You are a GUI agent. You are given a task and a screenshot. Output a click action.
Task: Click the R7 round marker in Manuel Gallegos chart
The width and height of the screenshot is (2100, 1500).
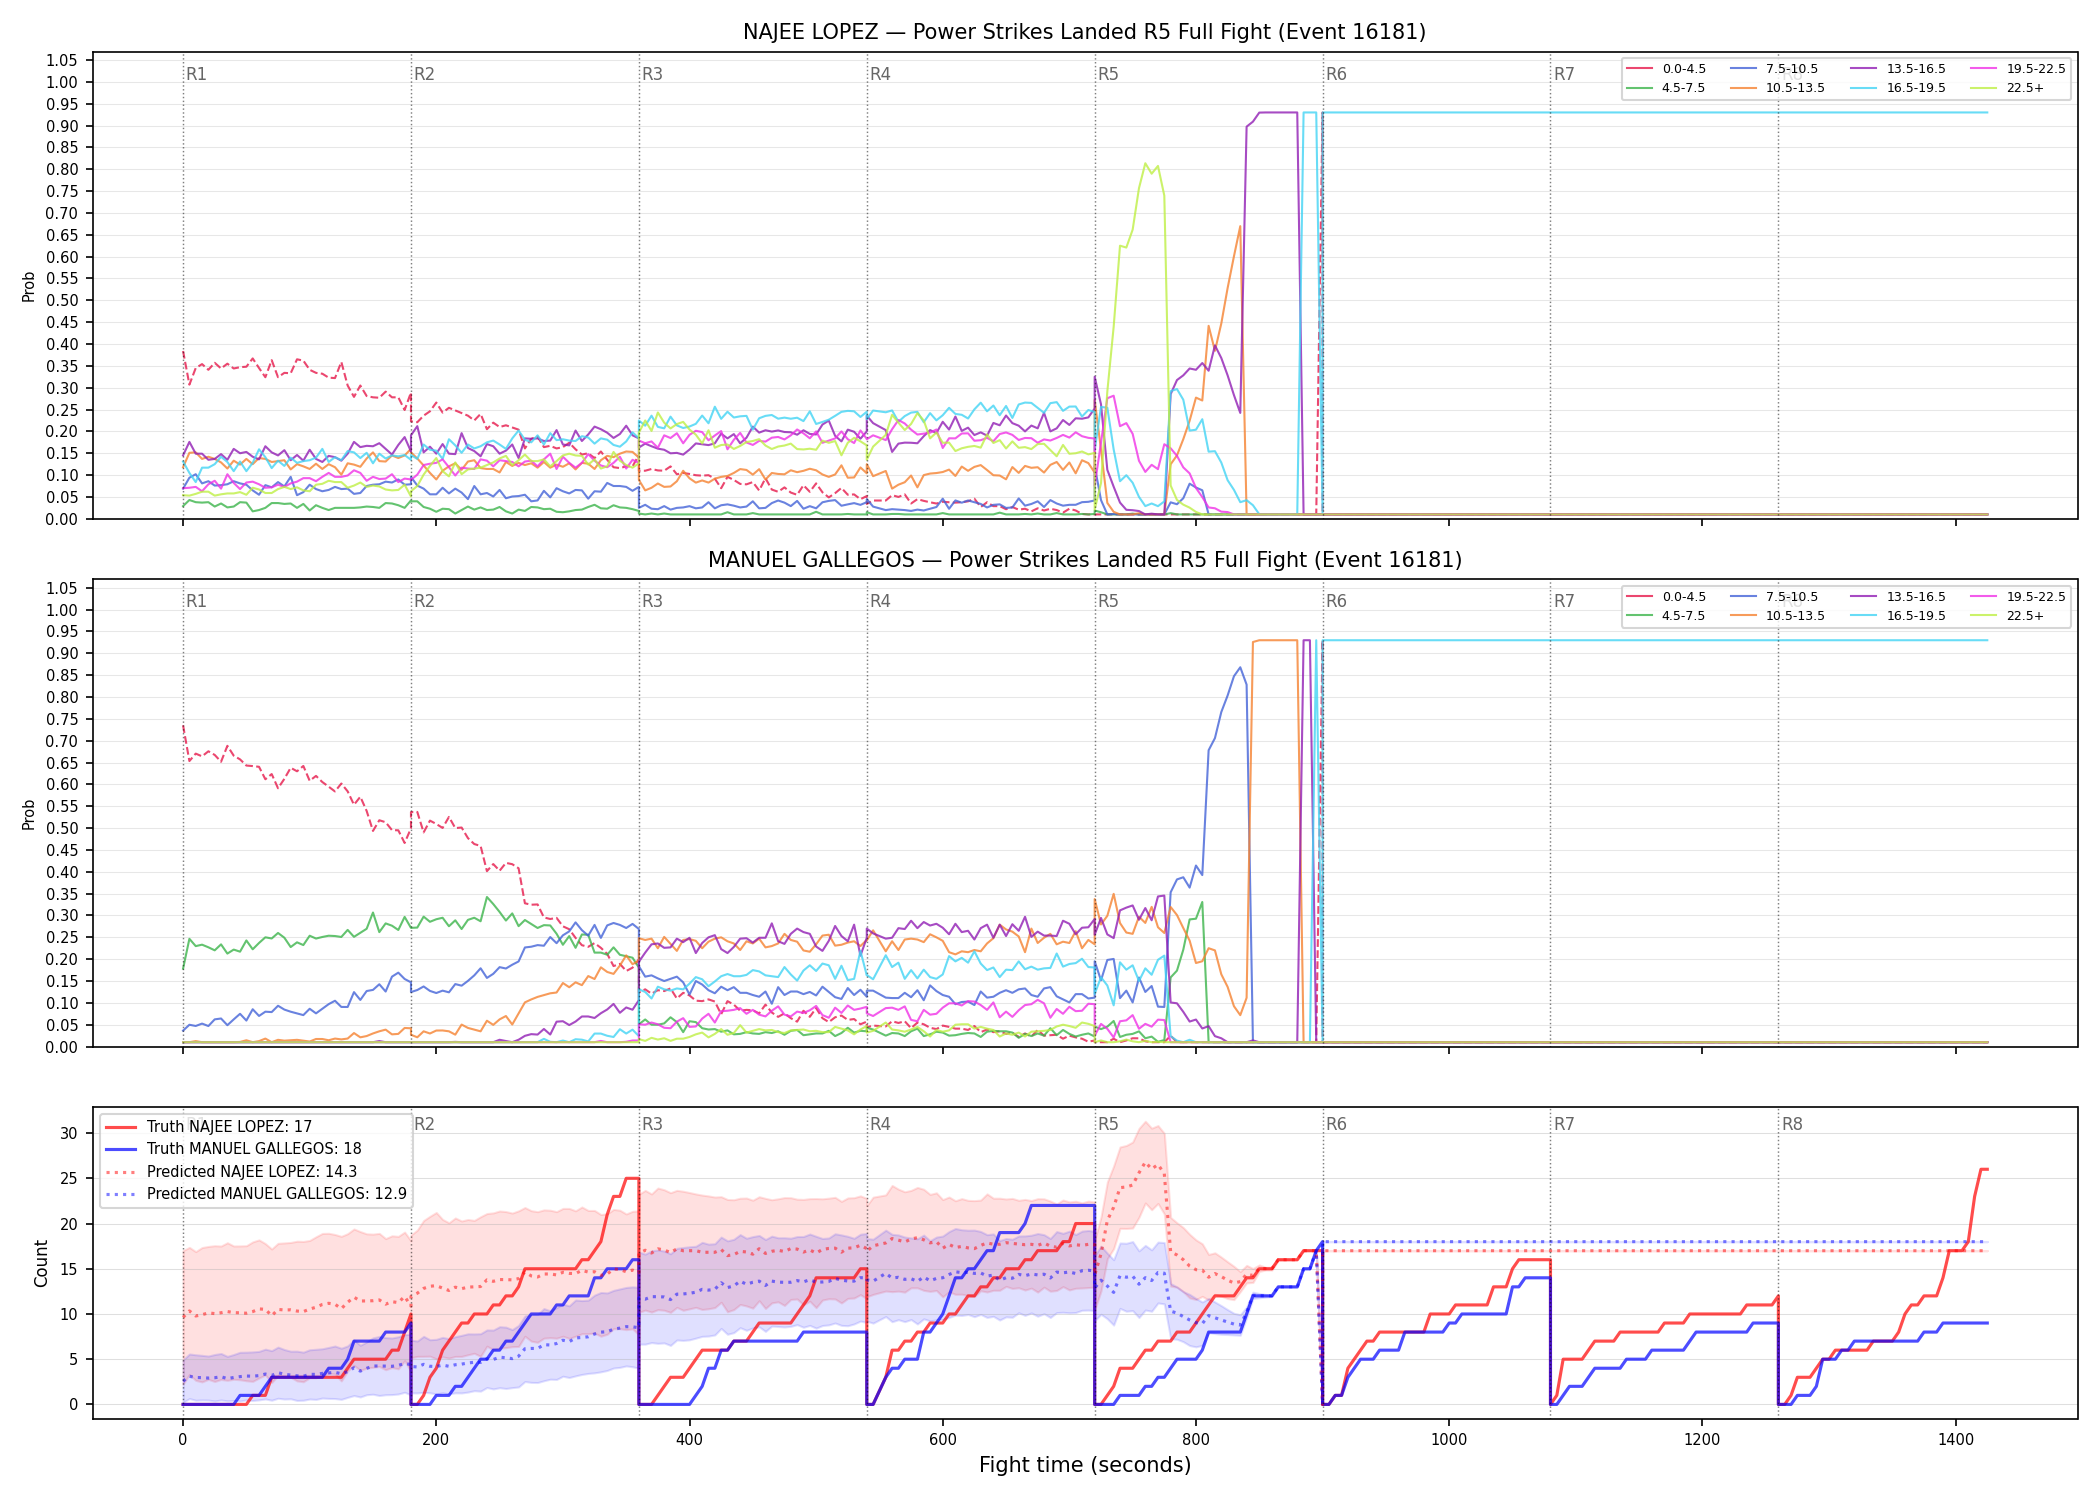tap(1564, 601)
